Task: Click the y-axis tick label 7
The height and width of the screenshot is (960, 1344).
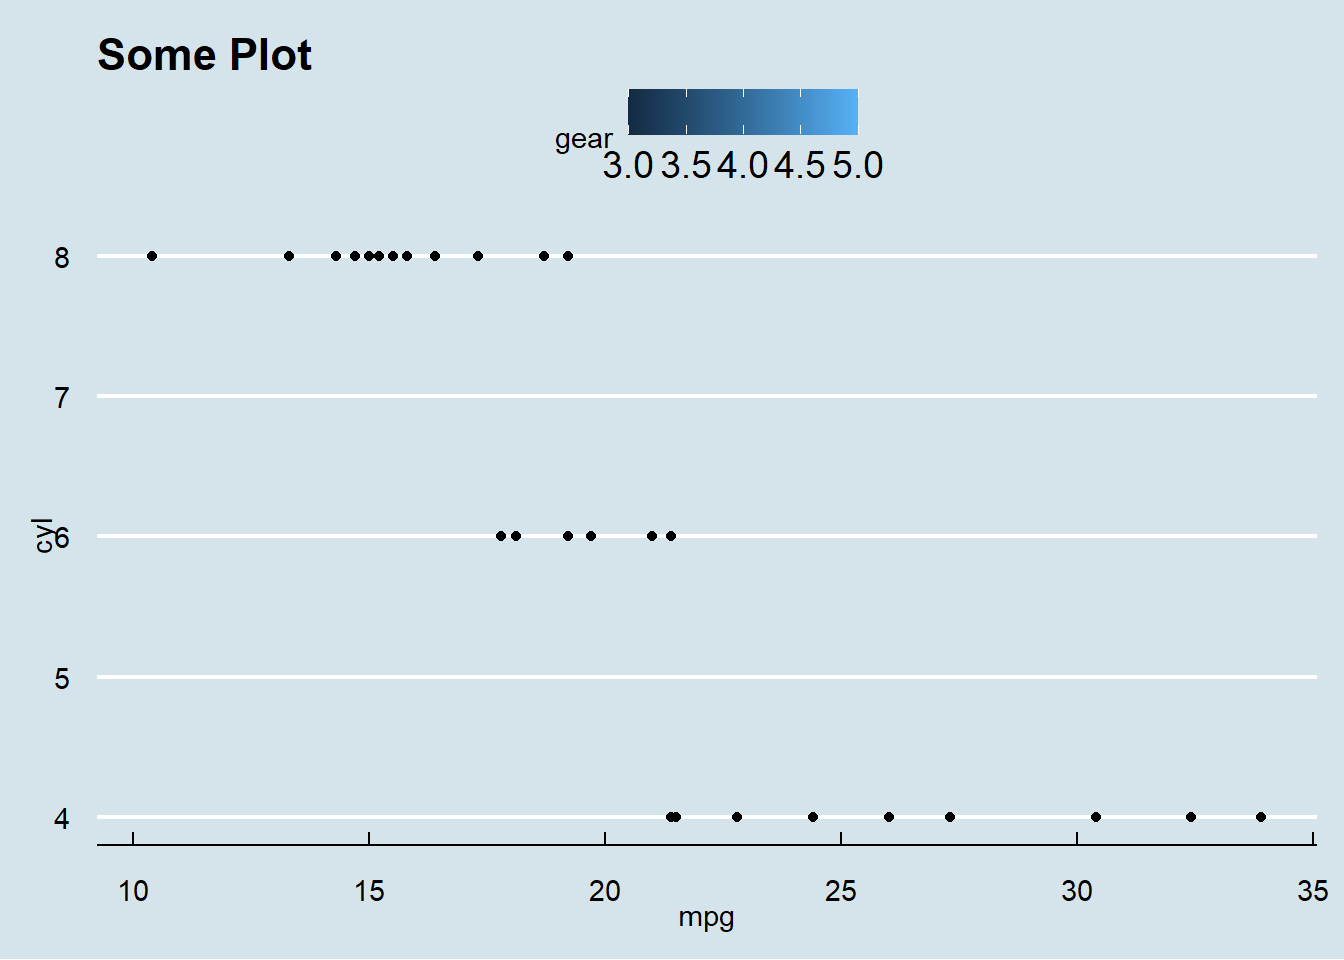Action: click(x=62, y=398)
